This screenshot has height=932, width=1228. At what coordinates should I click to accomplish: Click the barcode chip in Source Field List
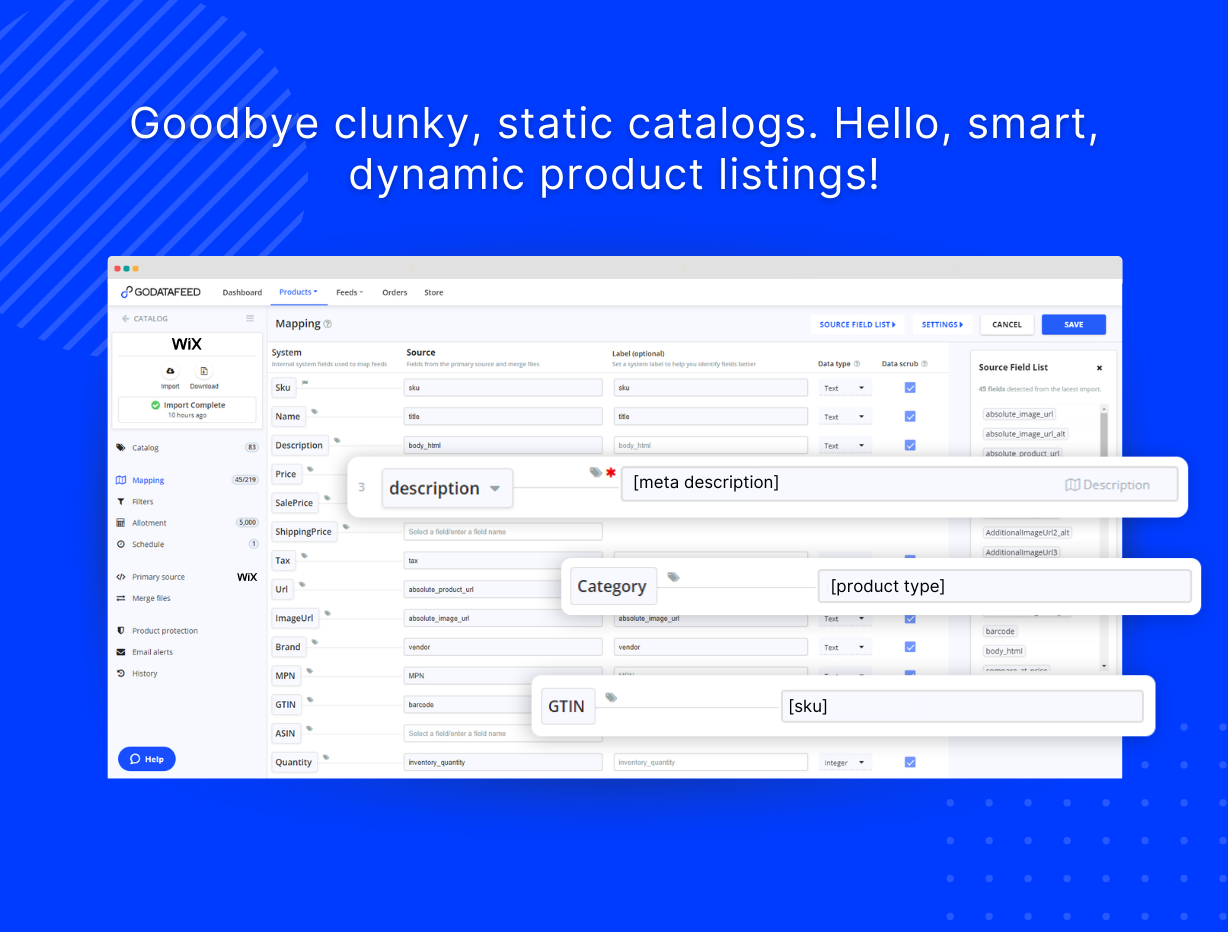[x=1000, y=631]
